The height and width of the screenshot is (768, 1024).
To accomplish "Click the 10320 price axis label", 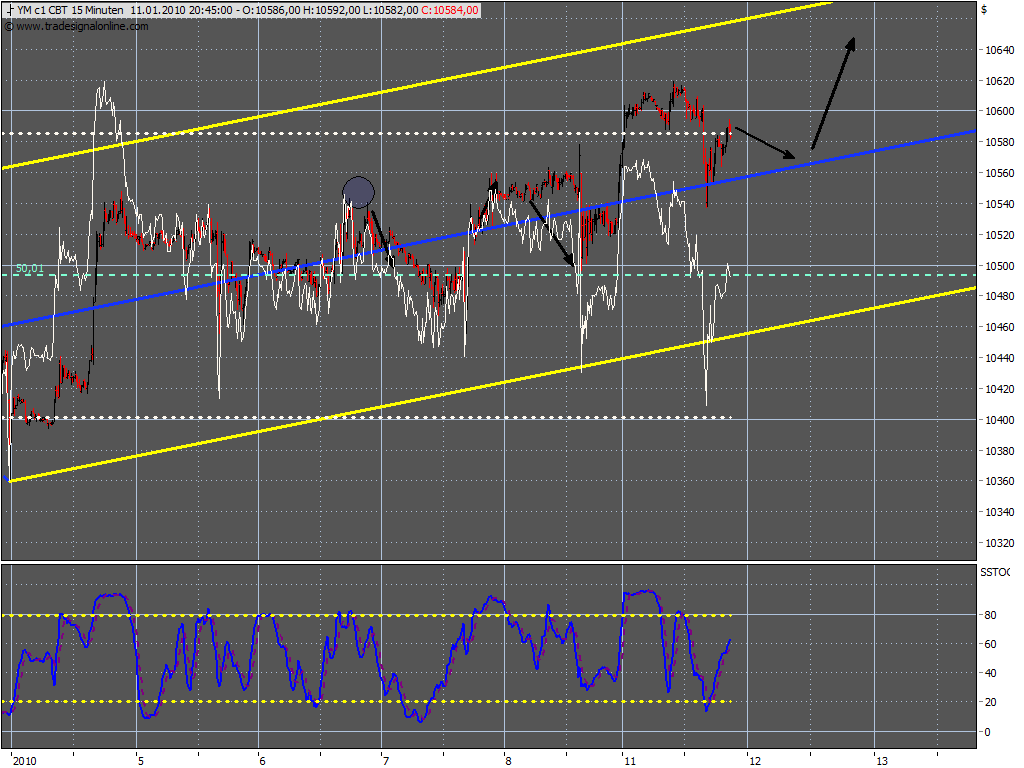I will [x=1000, y=543].
